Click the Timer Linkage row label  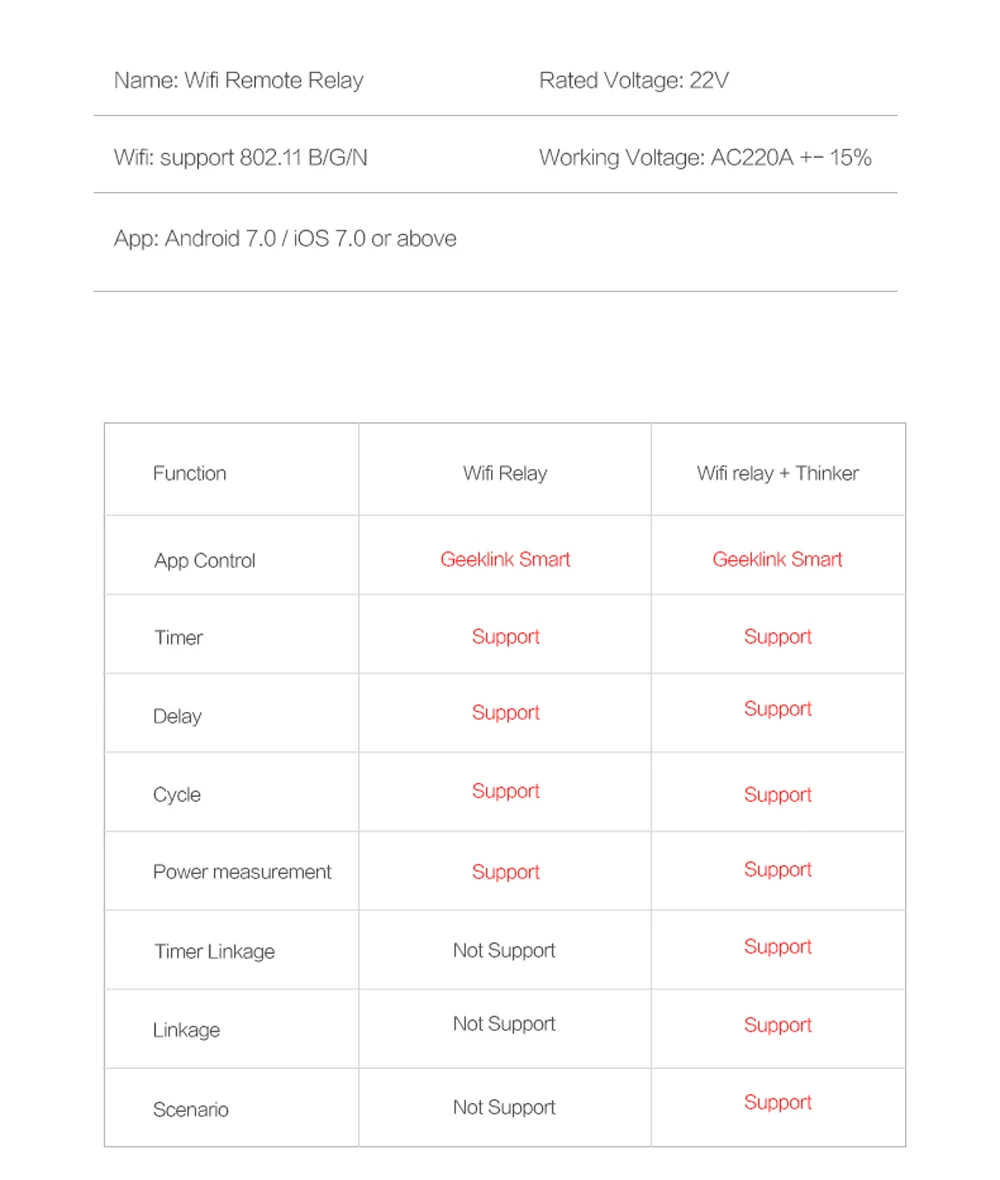(214, 952)
